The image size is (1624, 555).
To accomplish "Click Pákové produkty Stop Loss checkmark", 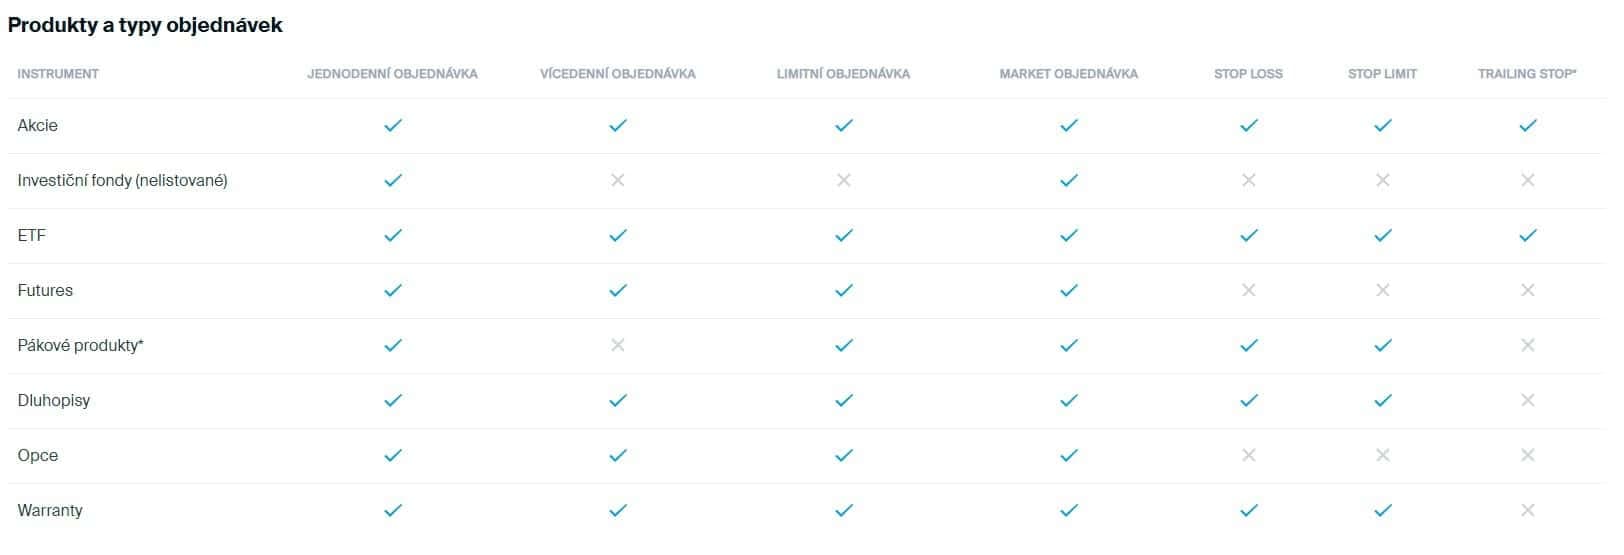I will [x=1248, y=346].
